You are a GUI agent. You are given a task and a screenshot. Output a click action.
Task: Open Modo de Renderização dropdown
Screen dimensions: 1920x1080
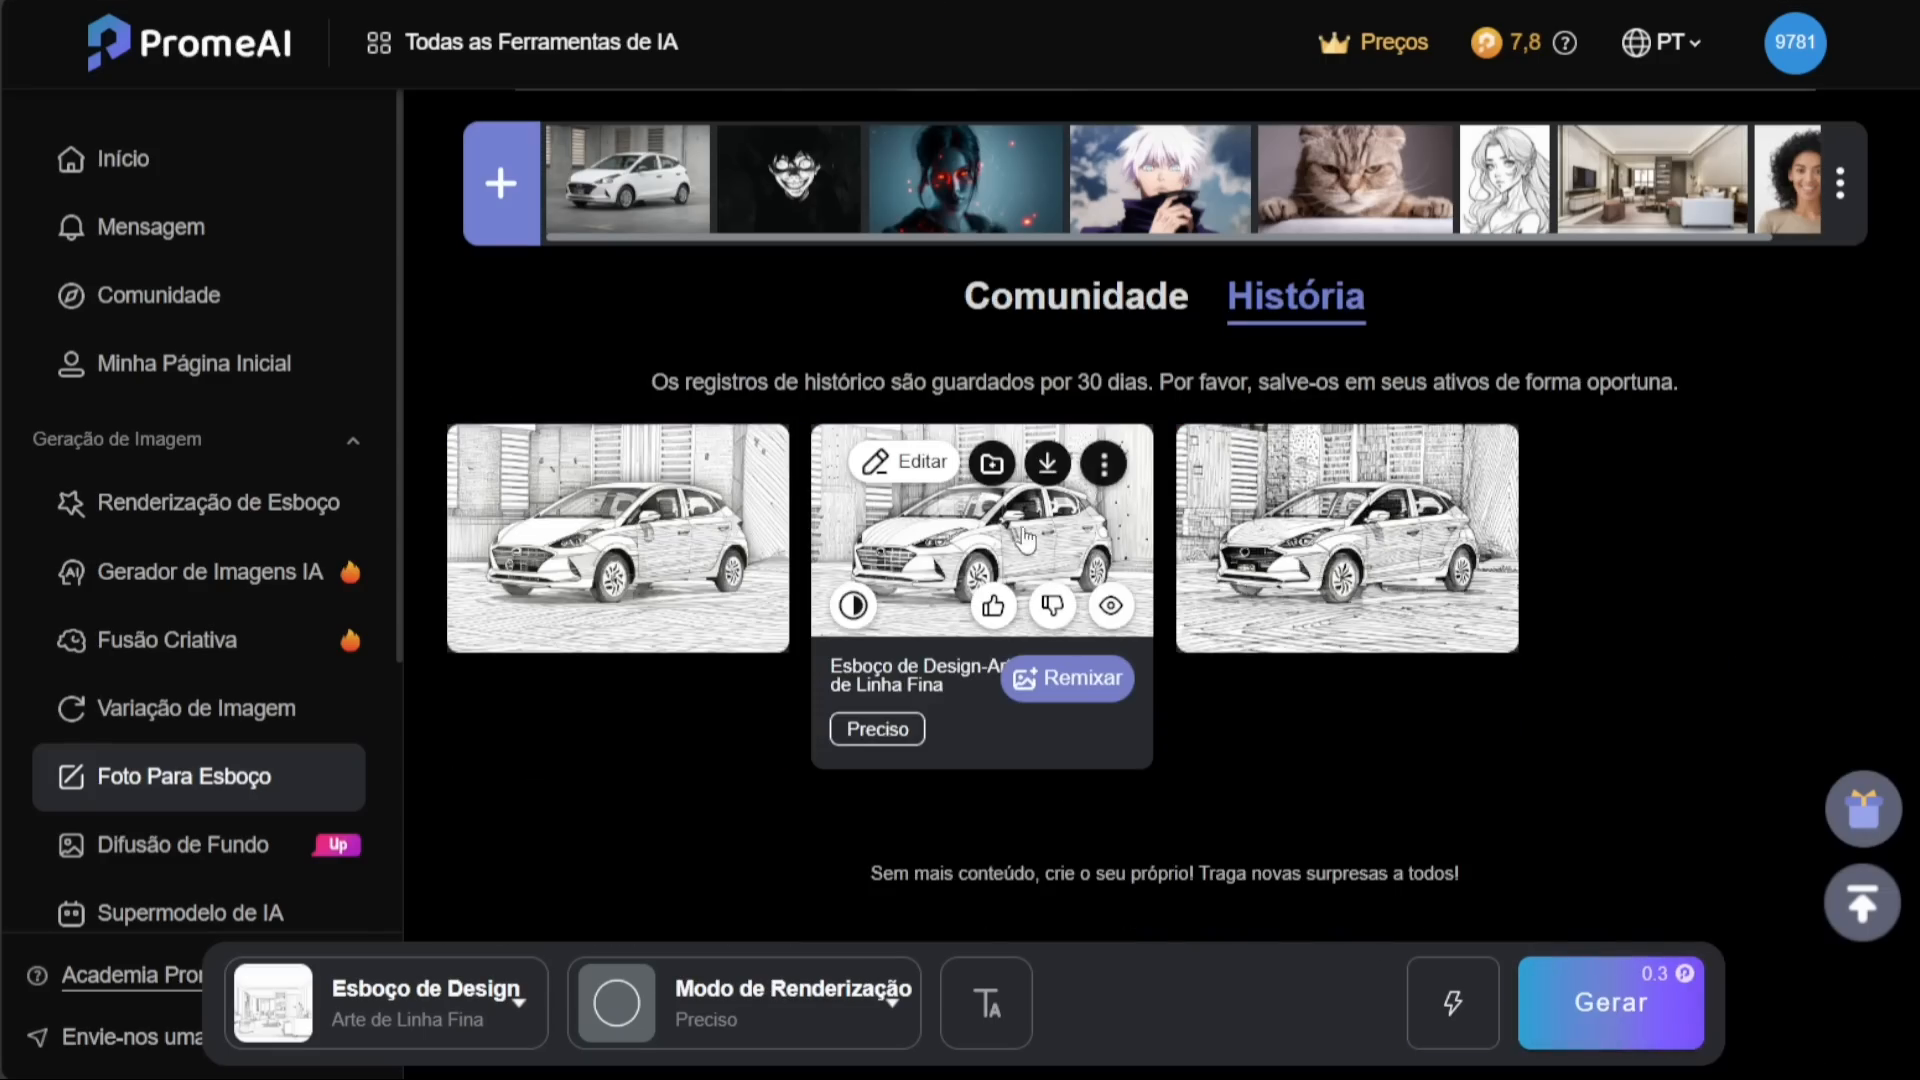[744, 1003]
